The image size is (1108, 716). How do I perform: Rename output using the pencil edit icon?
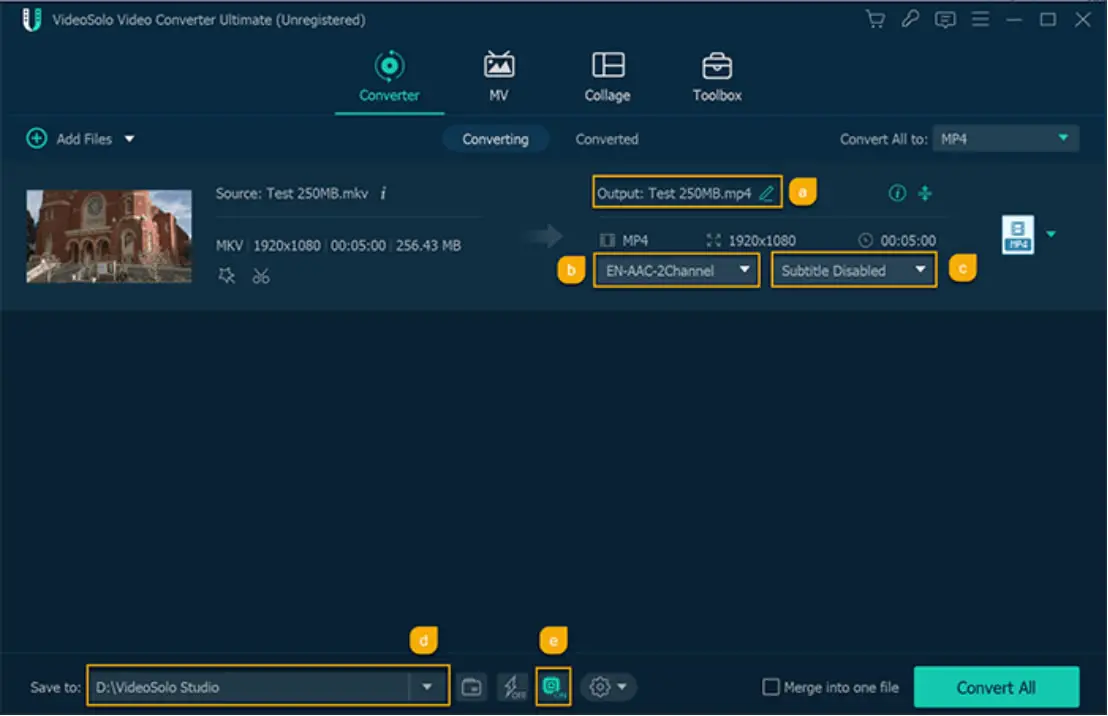point(766,193)
